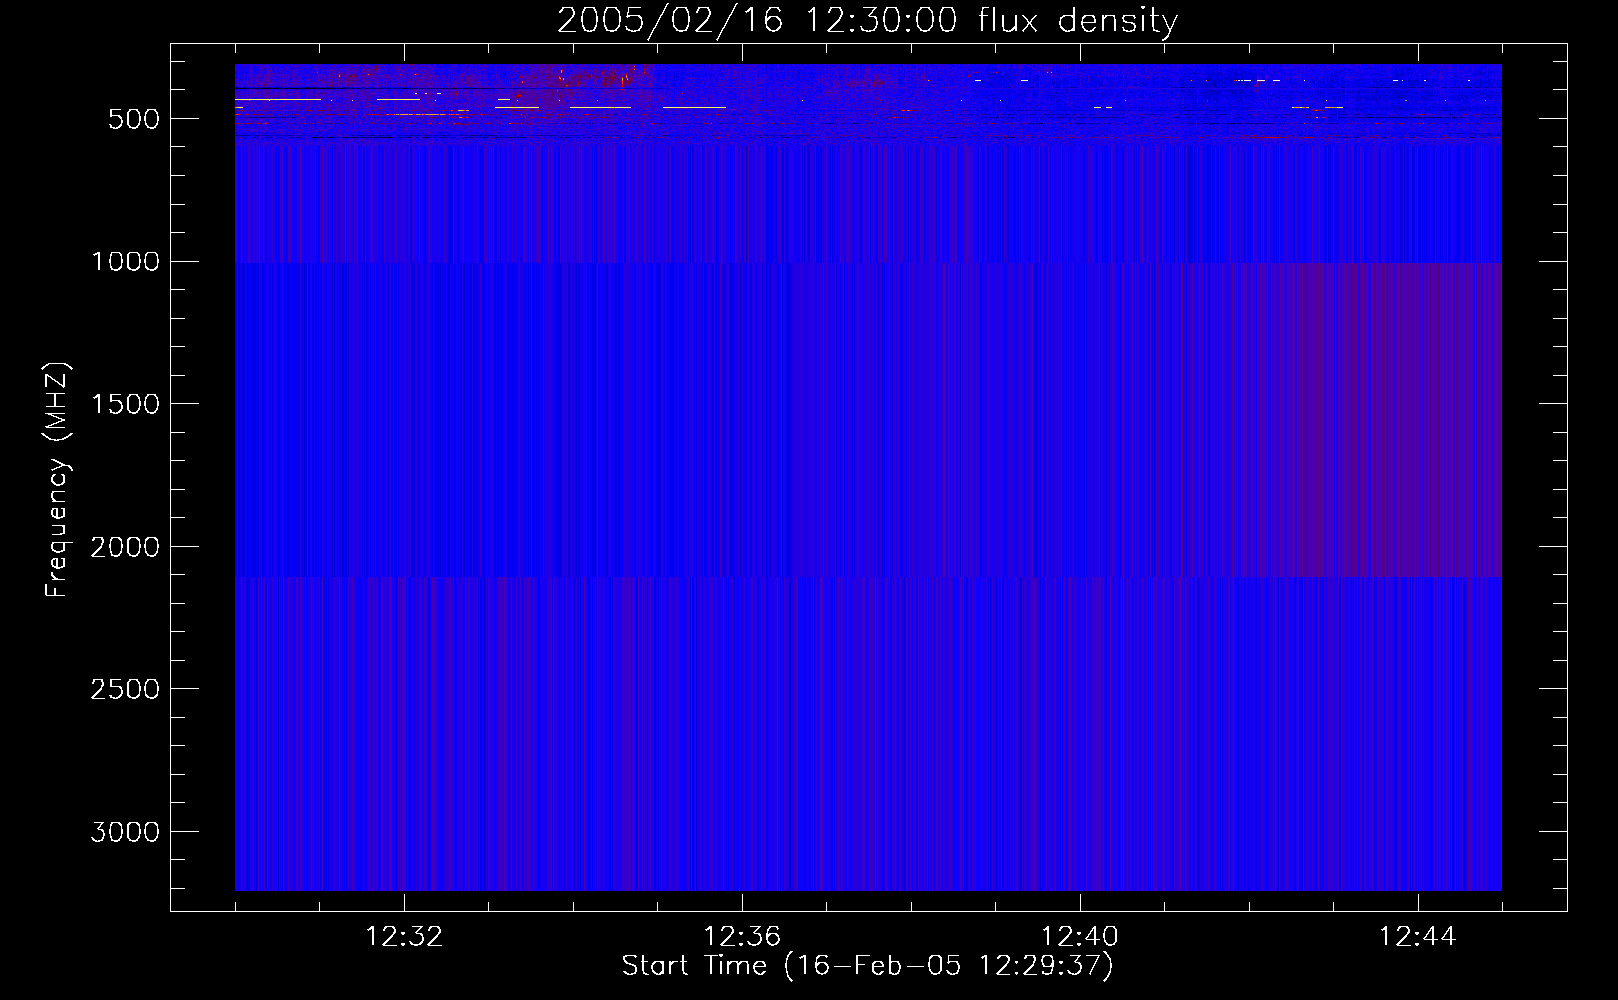The width and height of the screenshot is (1618, 1000).
Task: Select the 2500 frequency tick label
Action: coord(125,689)
